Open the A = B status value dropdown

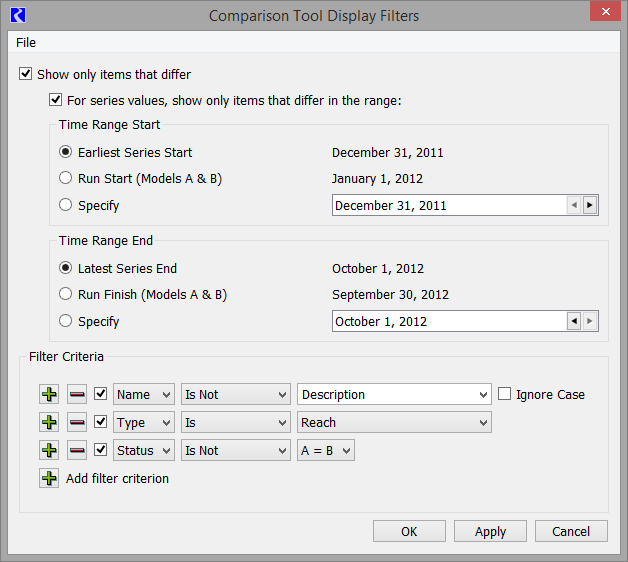coord(326,451)
